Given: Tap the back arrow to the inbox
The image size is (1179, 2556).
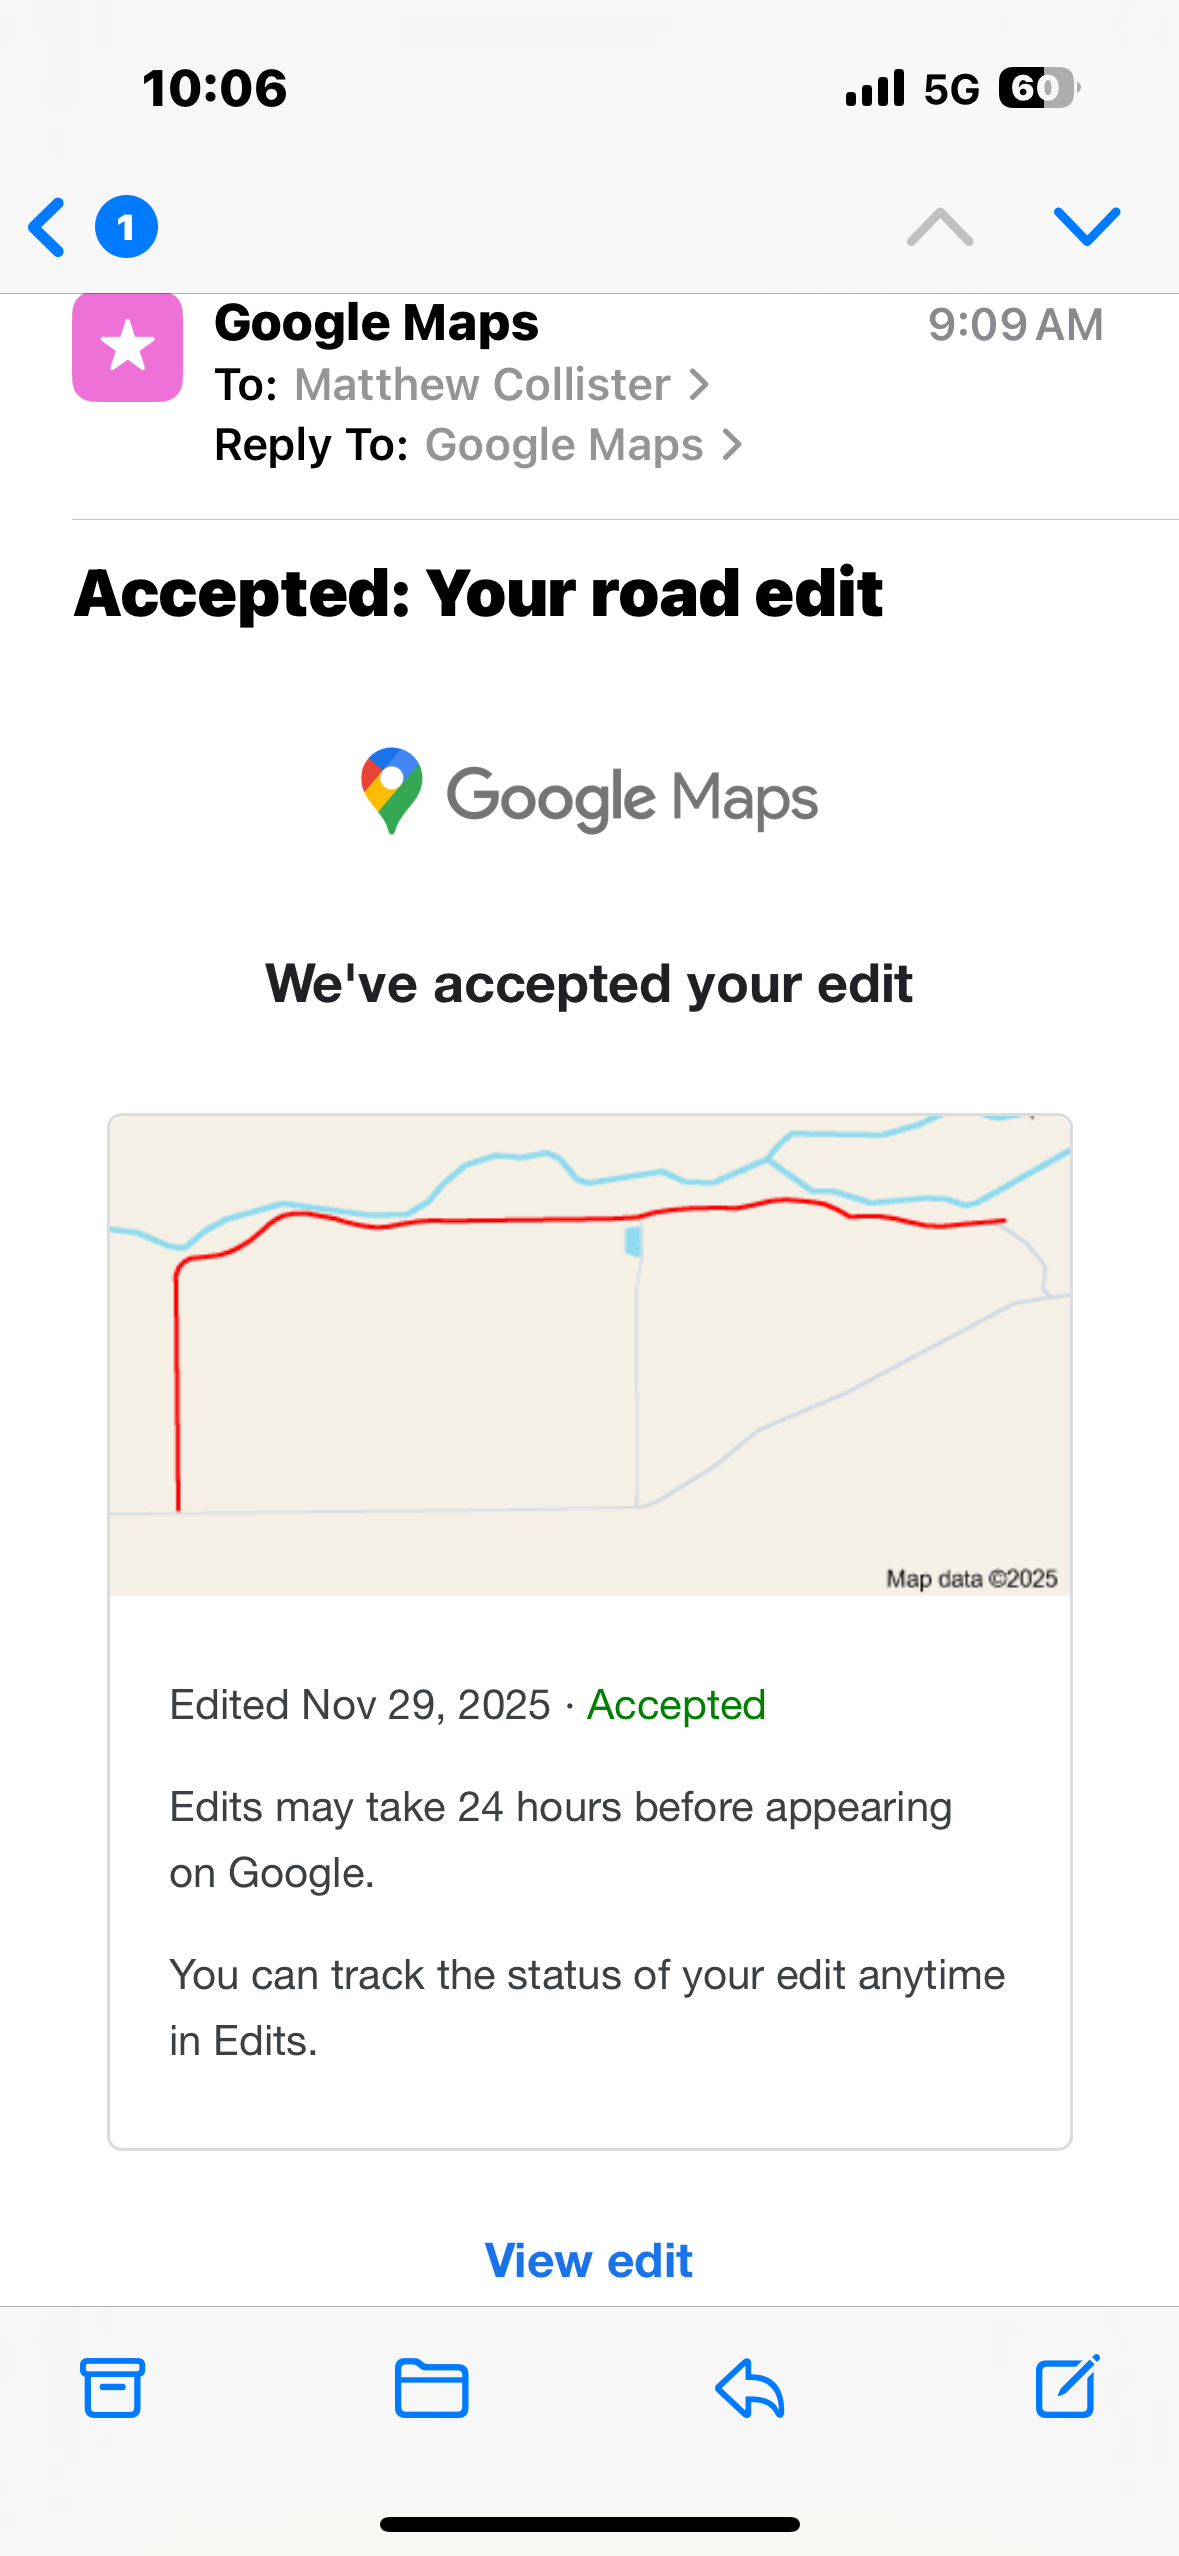Looking at the screenshot, I should click(47, 227).
